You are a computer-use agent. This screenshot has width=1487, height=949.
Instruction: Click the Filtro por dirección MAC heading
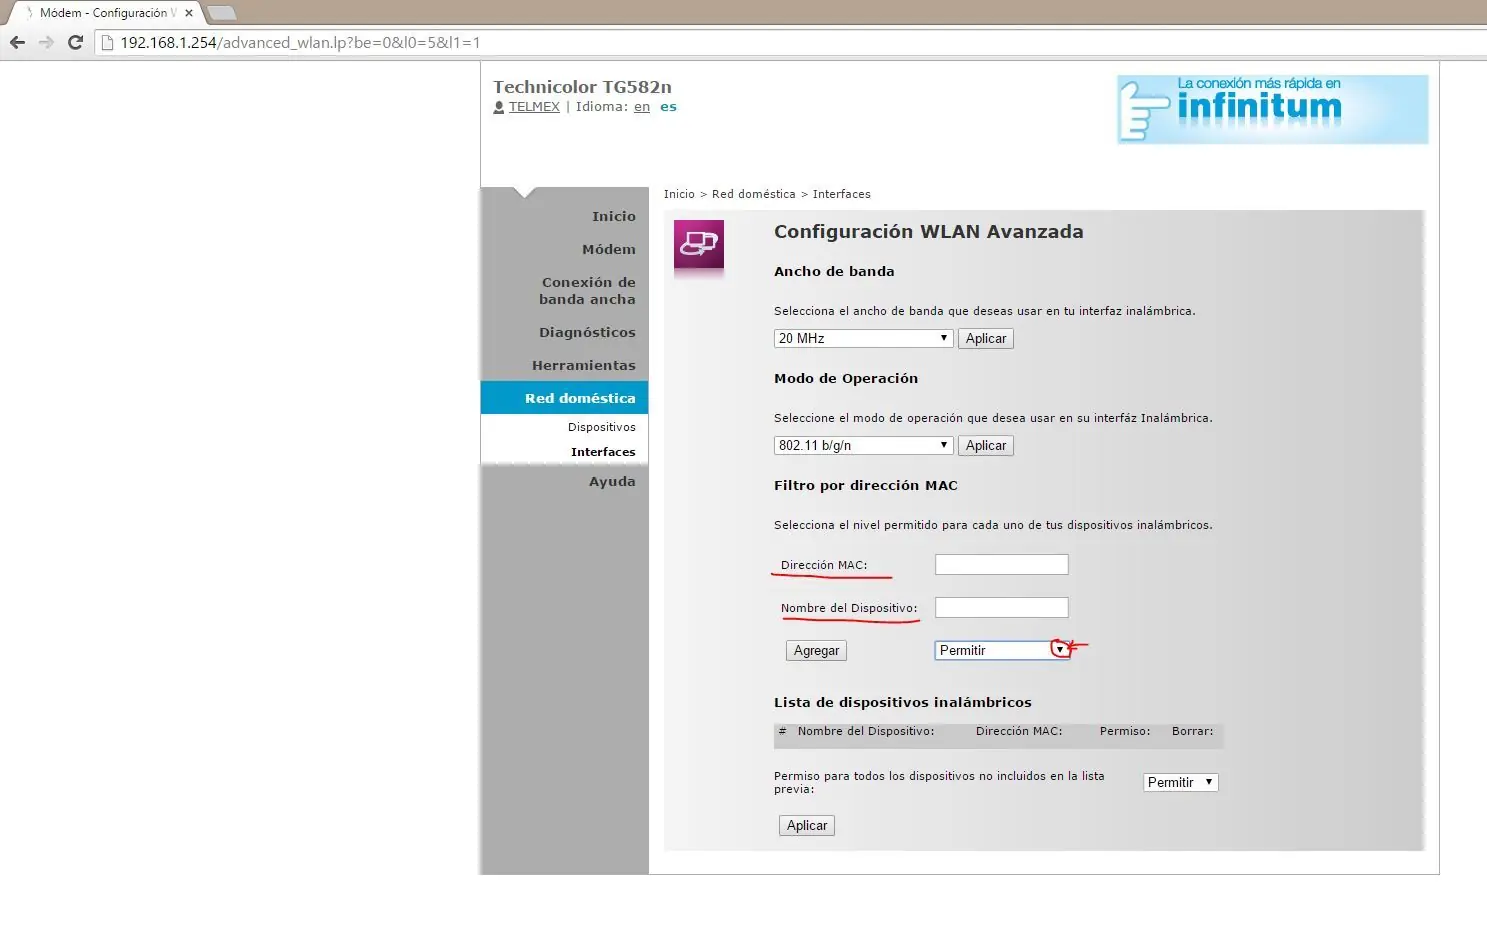pyautogui.click(x=866, y=485)
